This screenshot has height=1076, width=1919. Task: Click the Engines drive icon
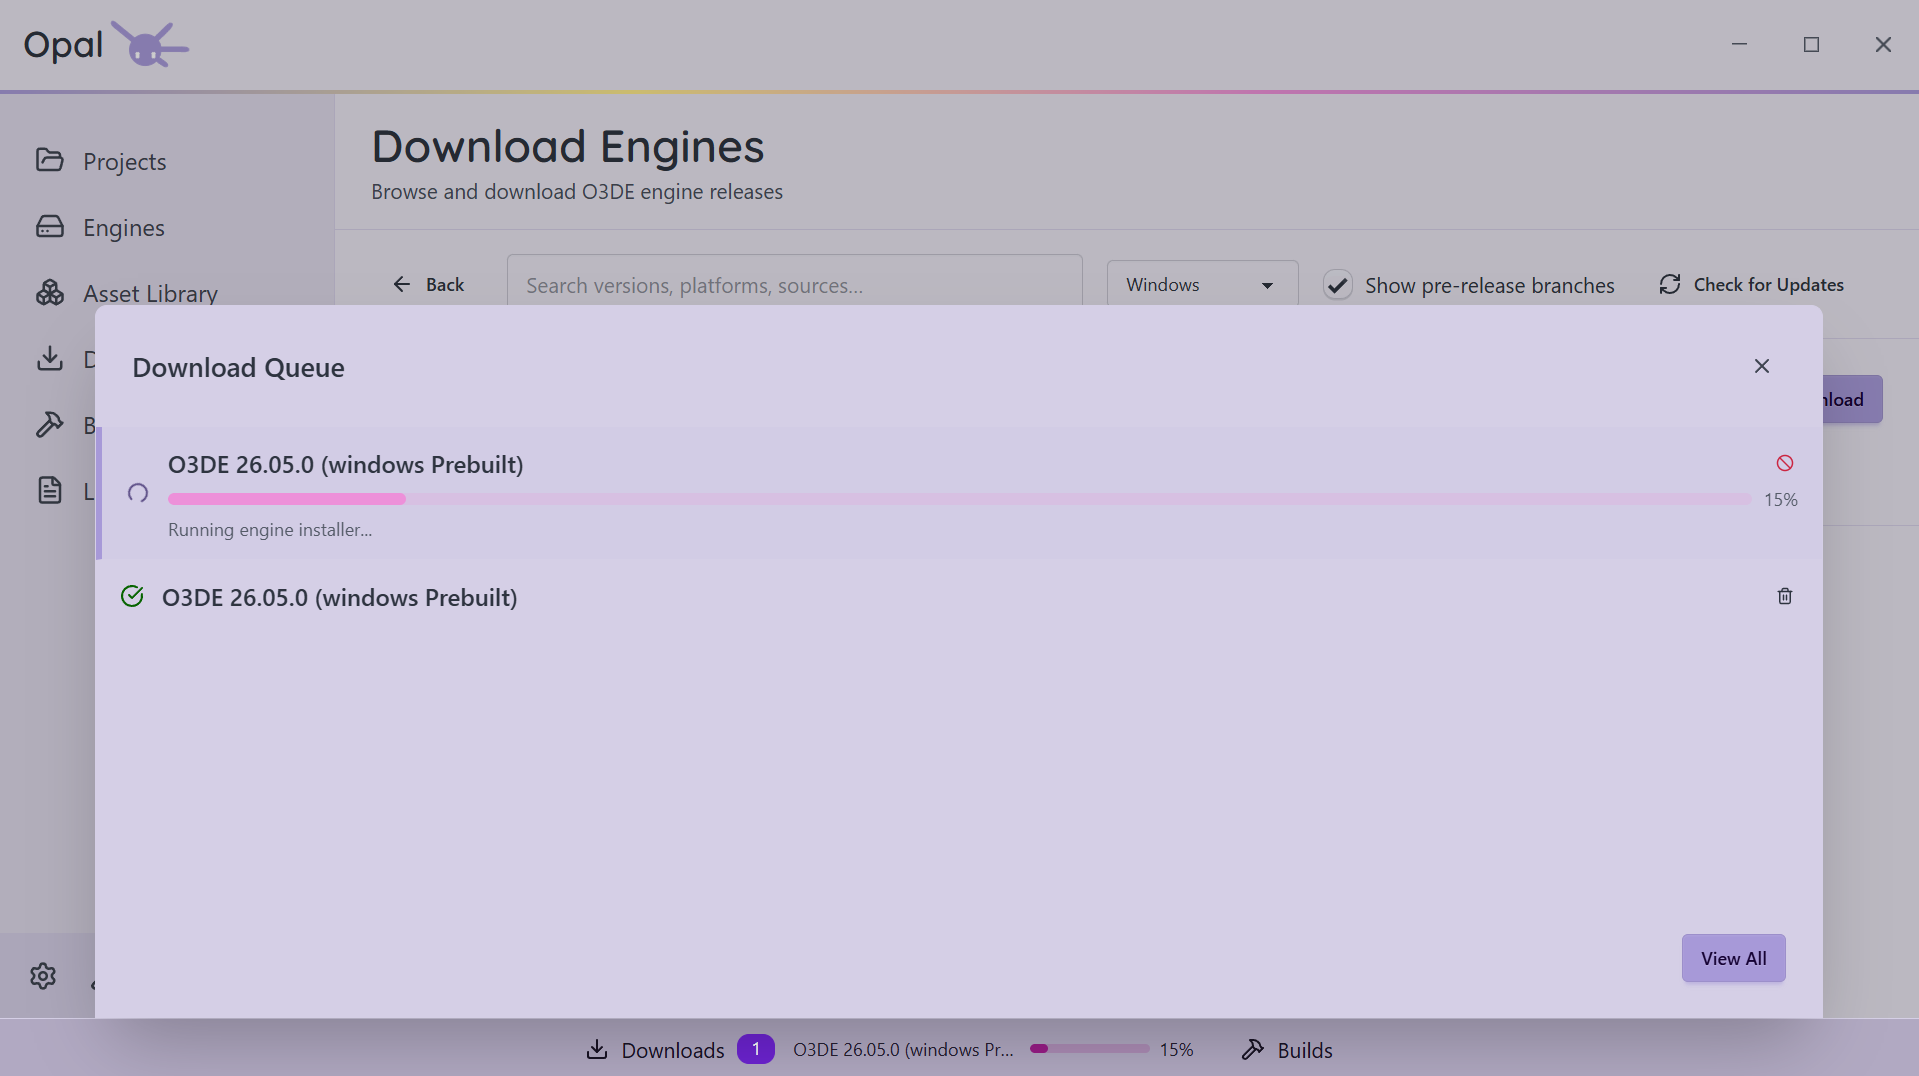click(50, 227)
